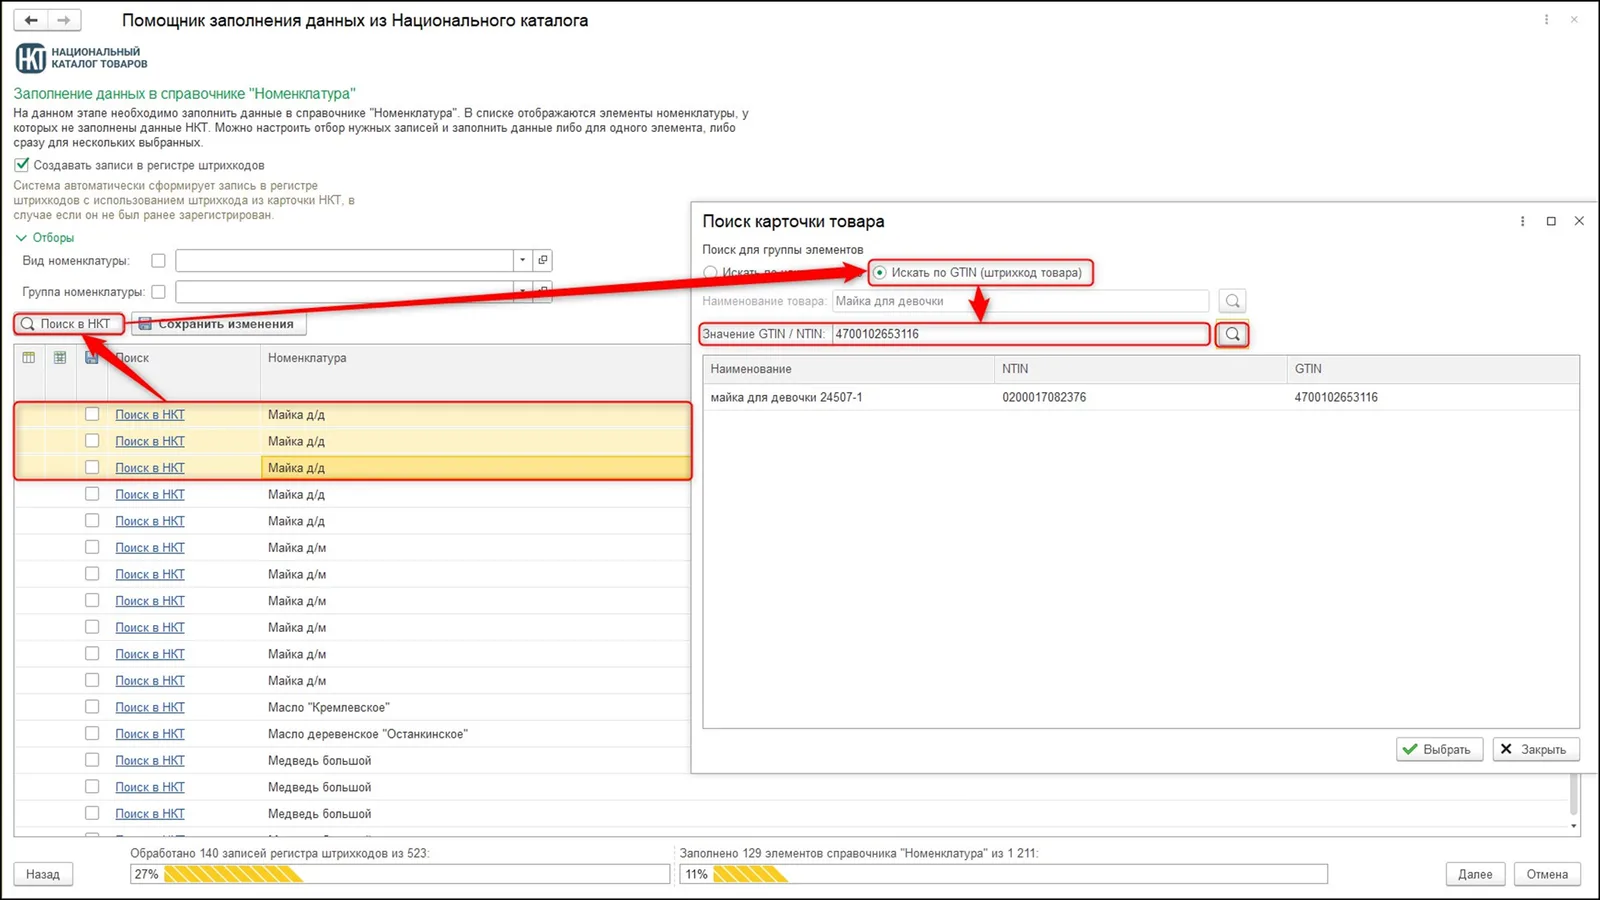Tick checkbox of Масло "Кремлевское" row

point(92,707)
